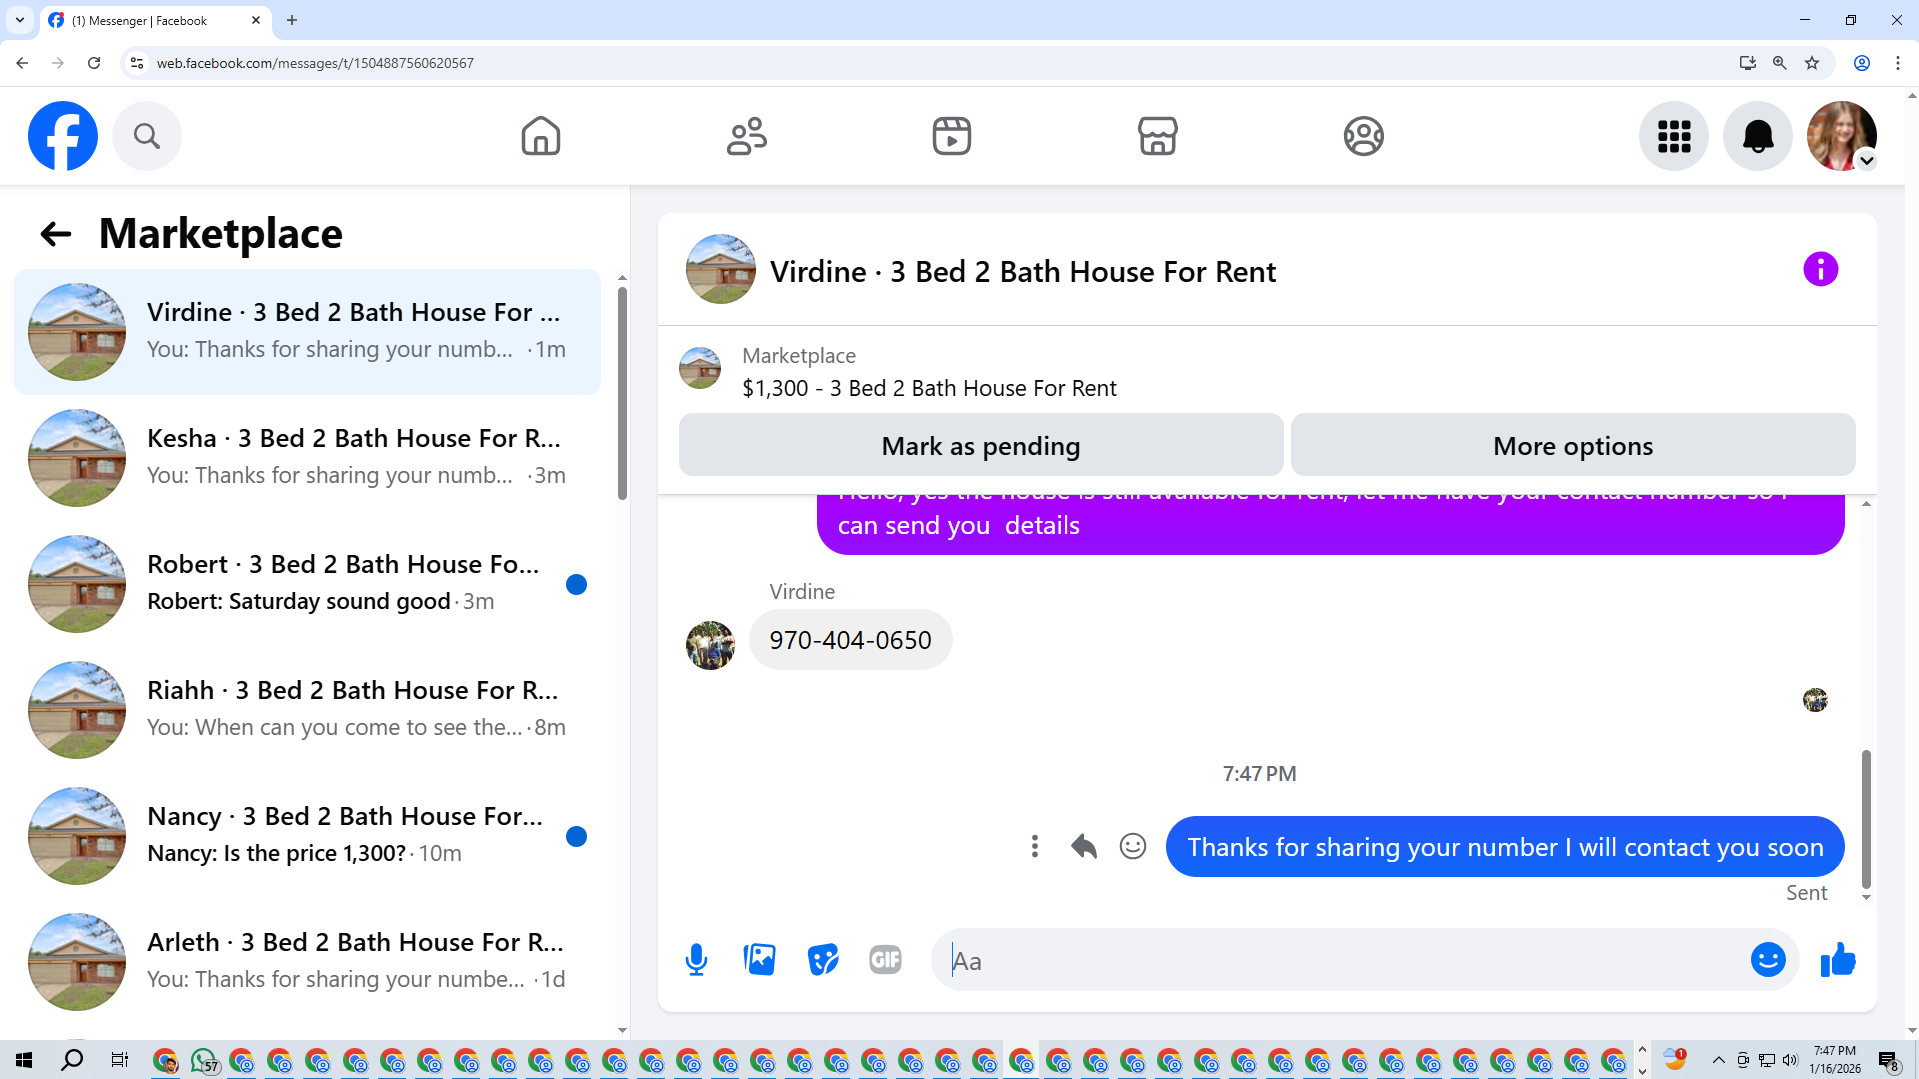Open the Facebook menu grid

[x=1674, y=136]
